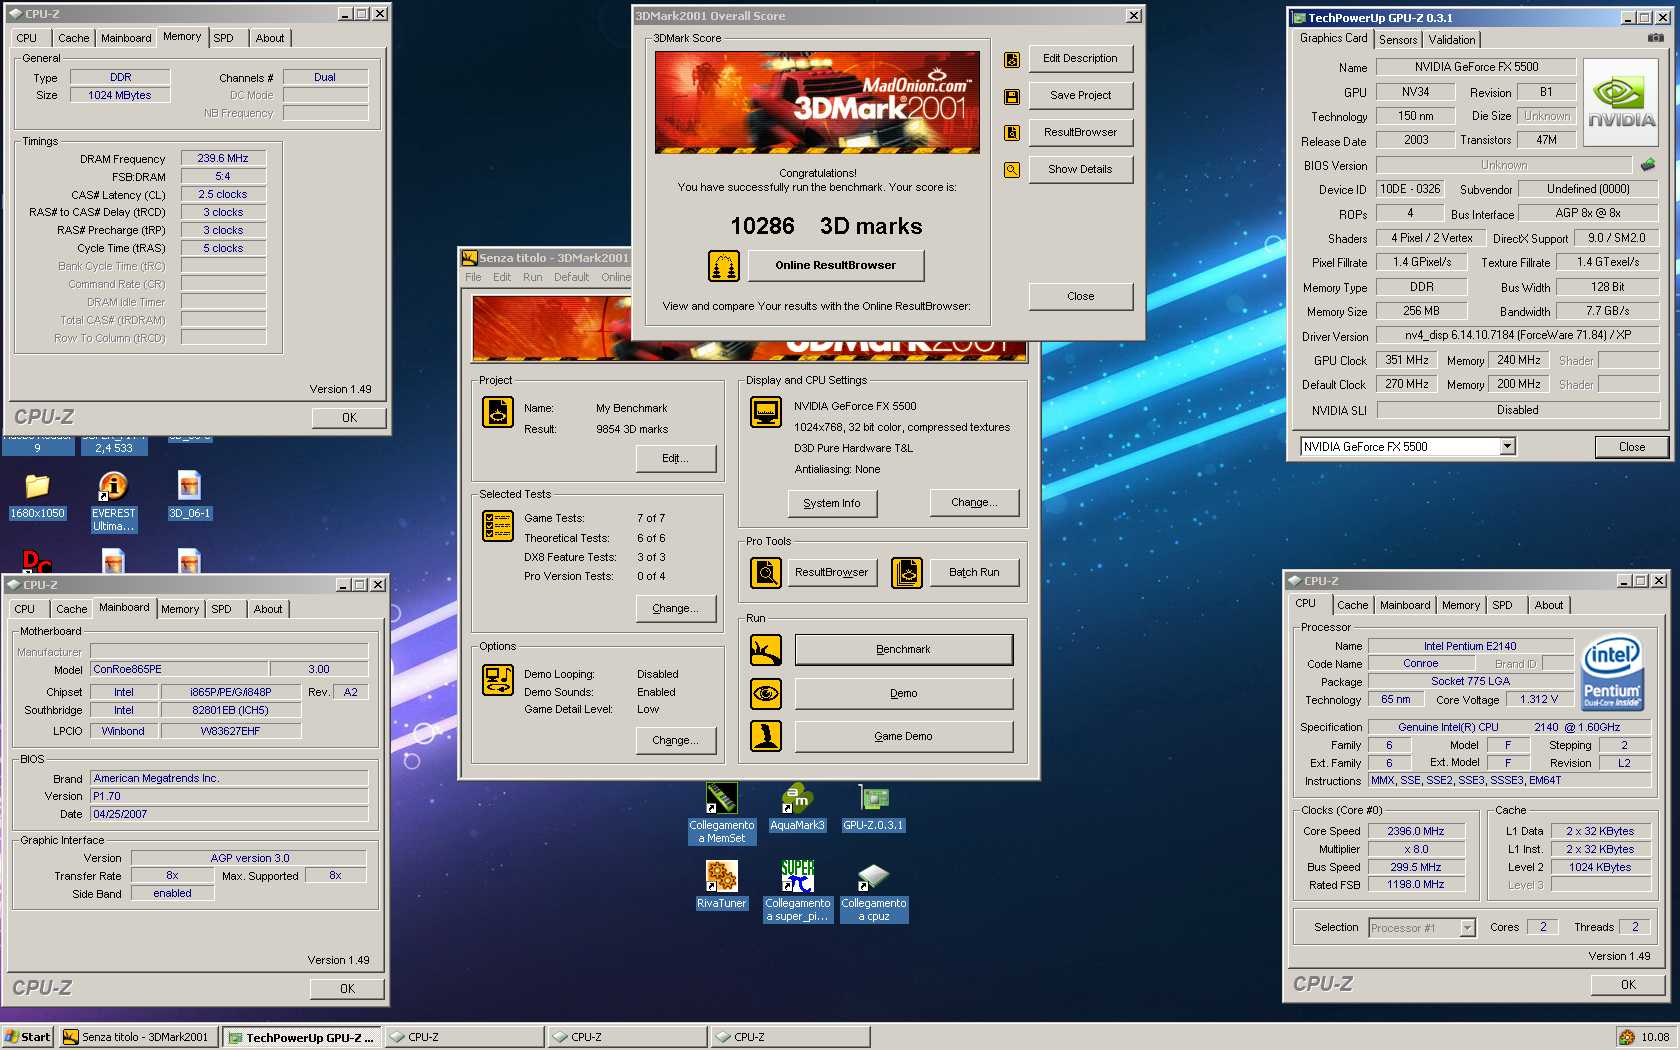Click the GPU Name field NVIDIA GeForce FX 5500
The width and height of the screenshot is (1680, 1050).
coord(1476,67)
